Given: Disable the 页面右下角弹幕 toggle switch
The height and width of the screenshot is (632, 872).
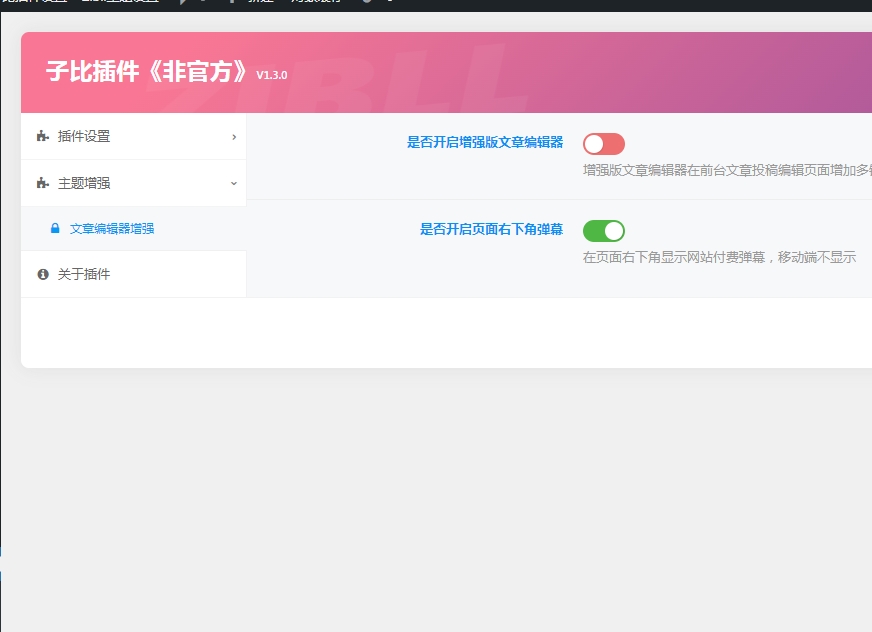Looking at the screenshot, I should [x=604, y=230].
